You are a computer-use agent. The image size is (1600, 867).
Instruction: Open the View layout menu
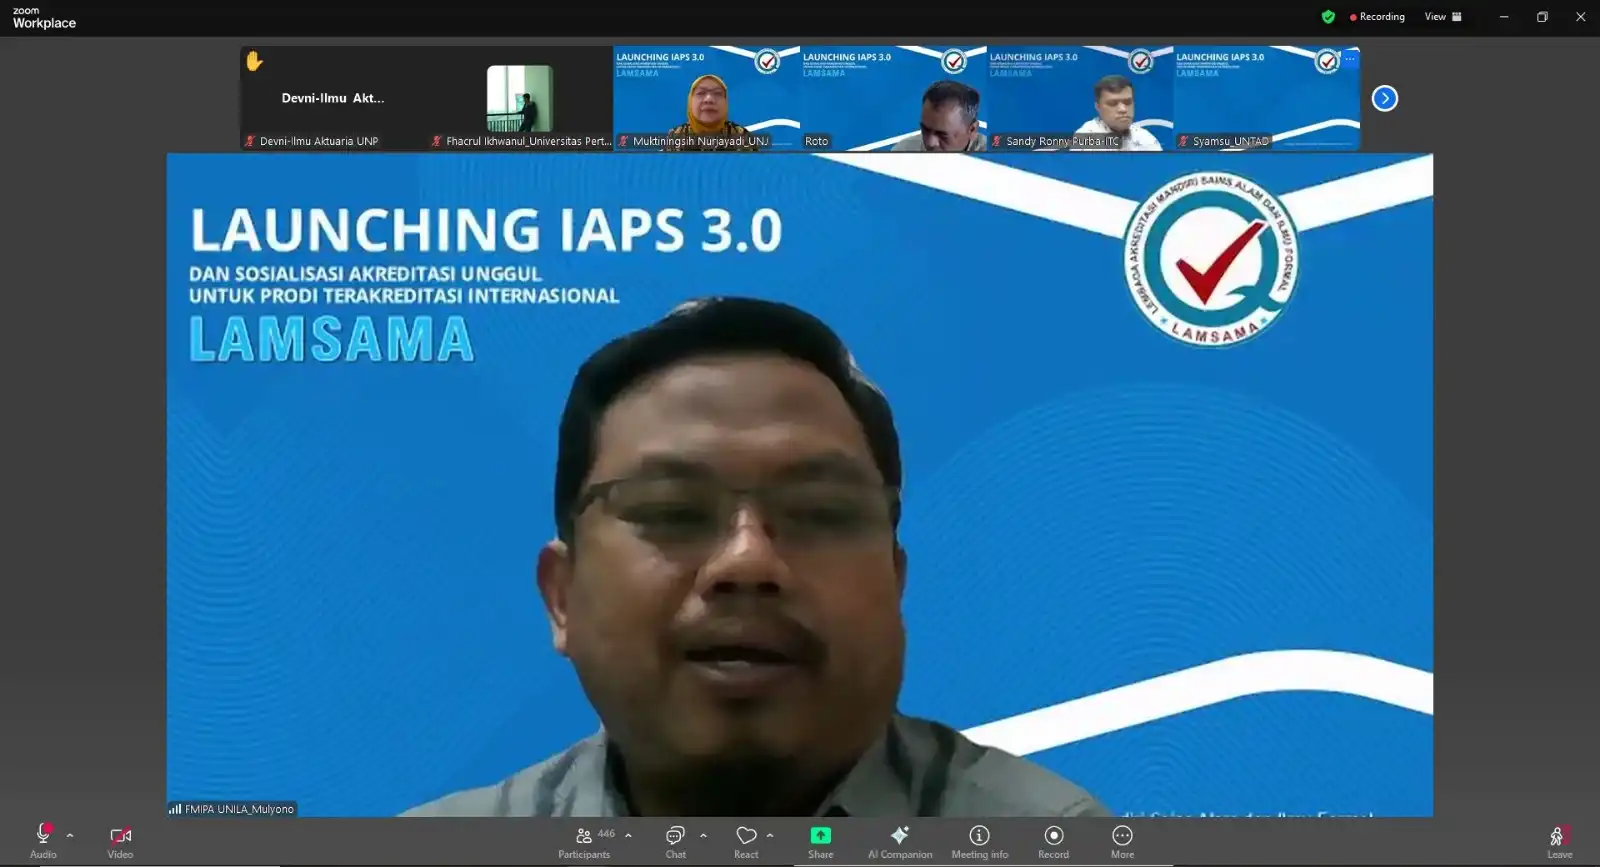coord(1443,17)
